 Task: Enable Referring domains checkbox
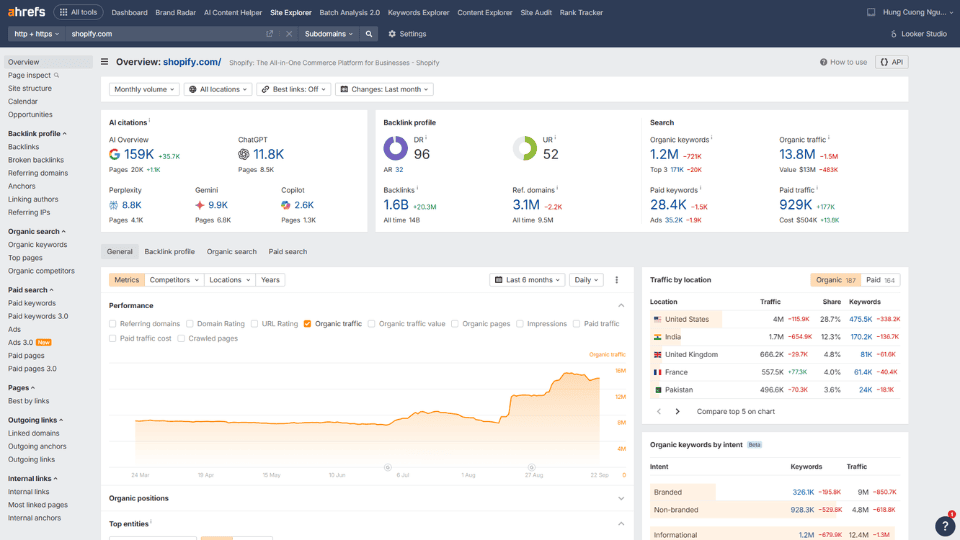113,324
